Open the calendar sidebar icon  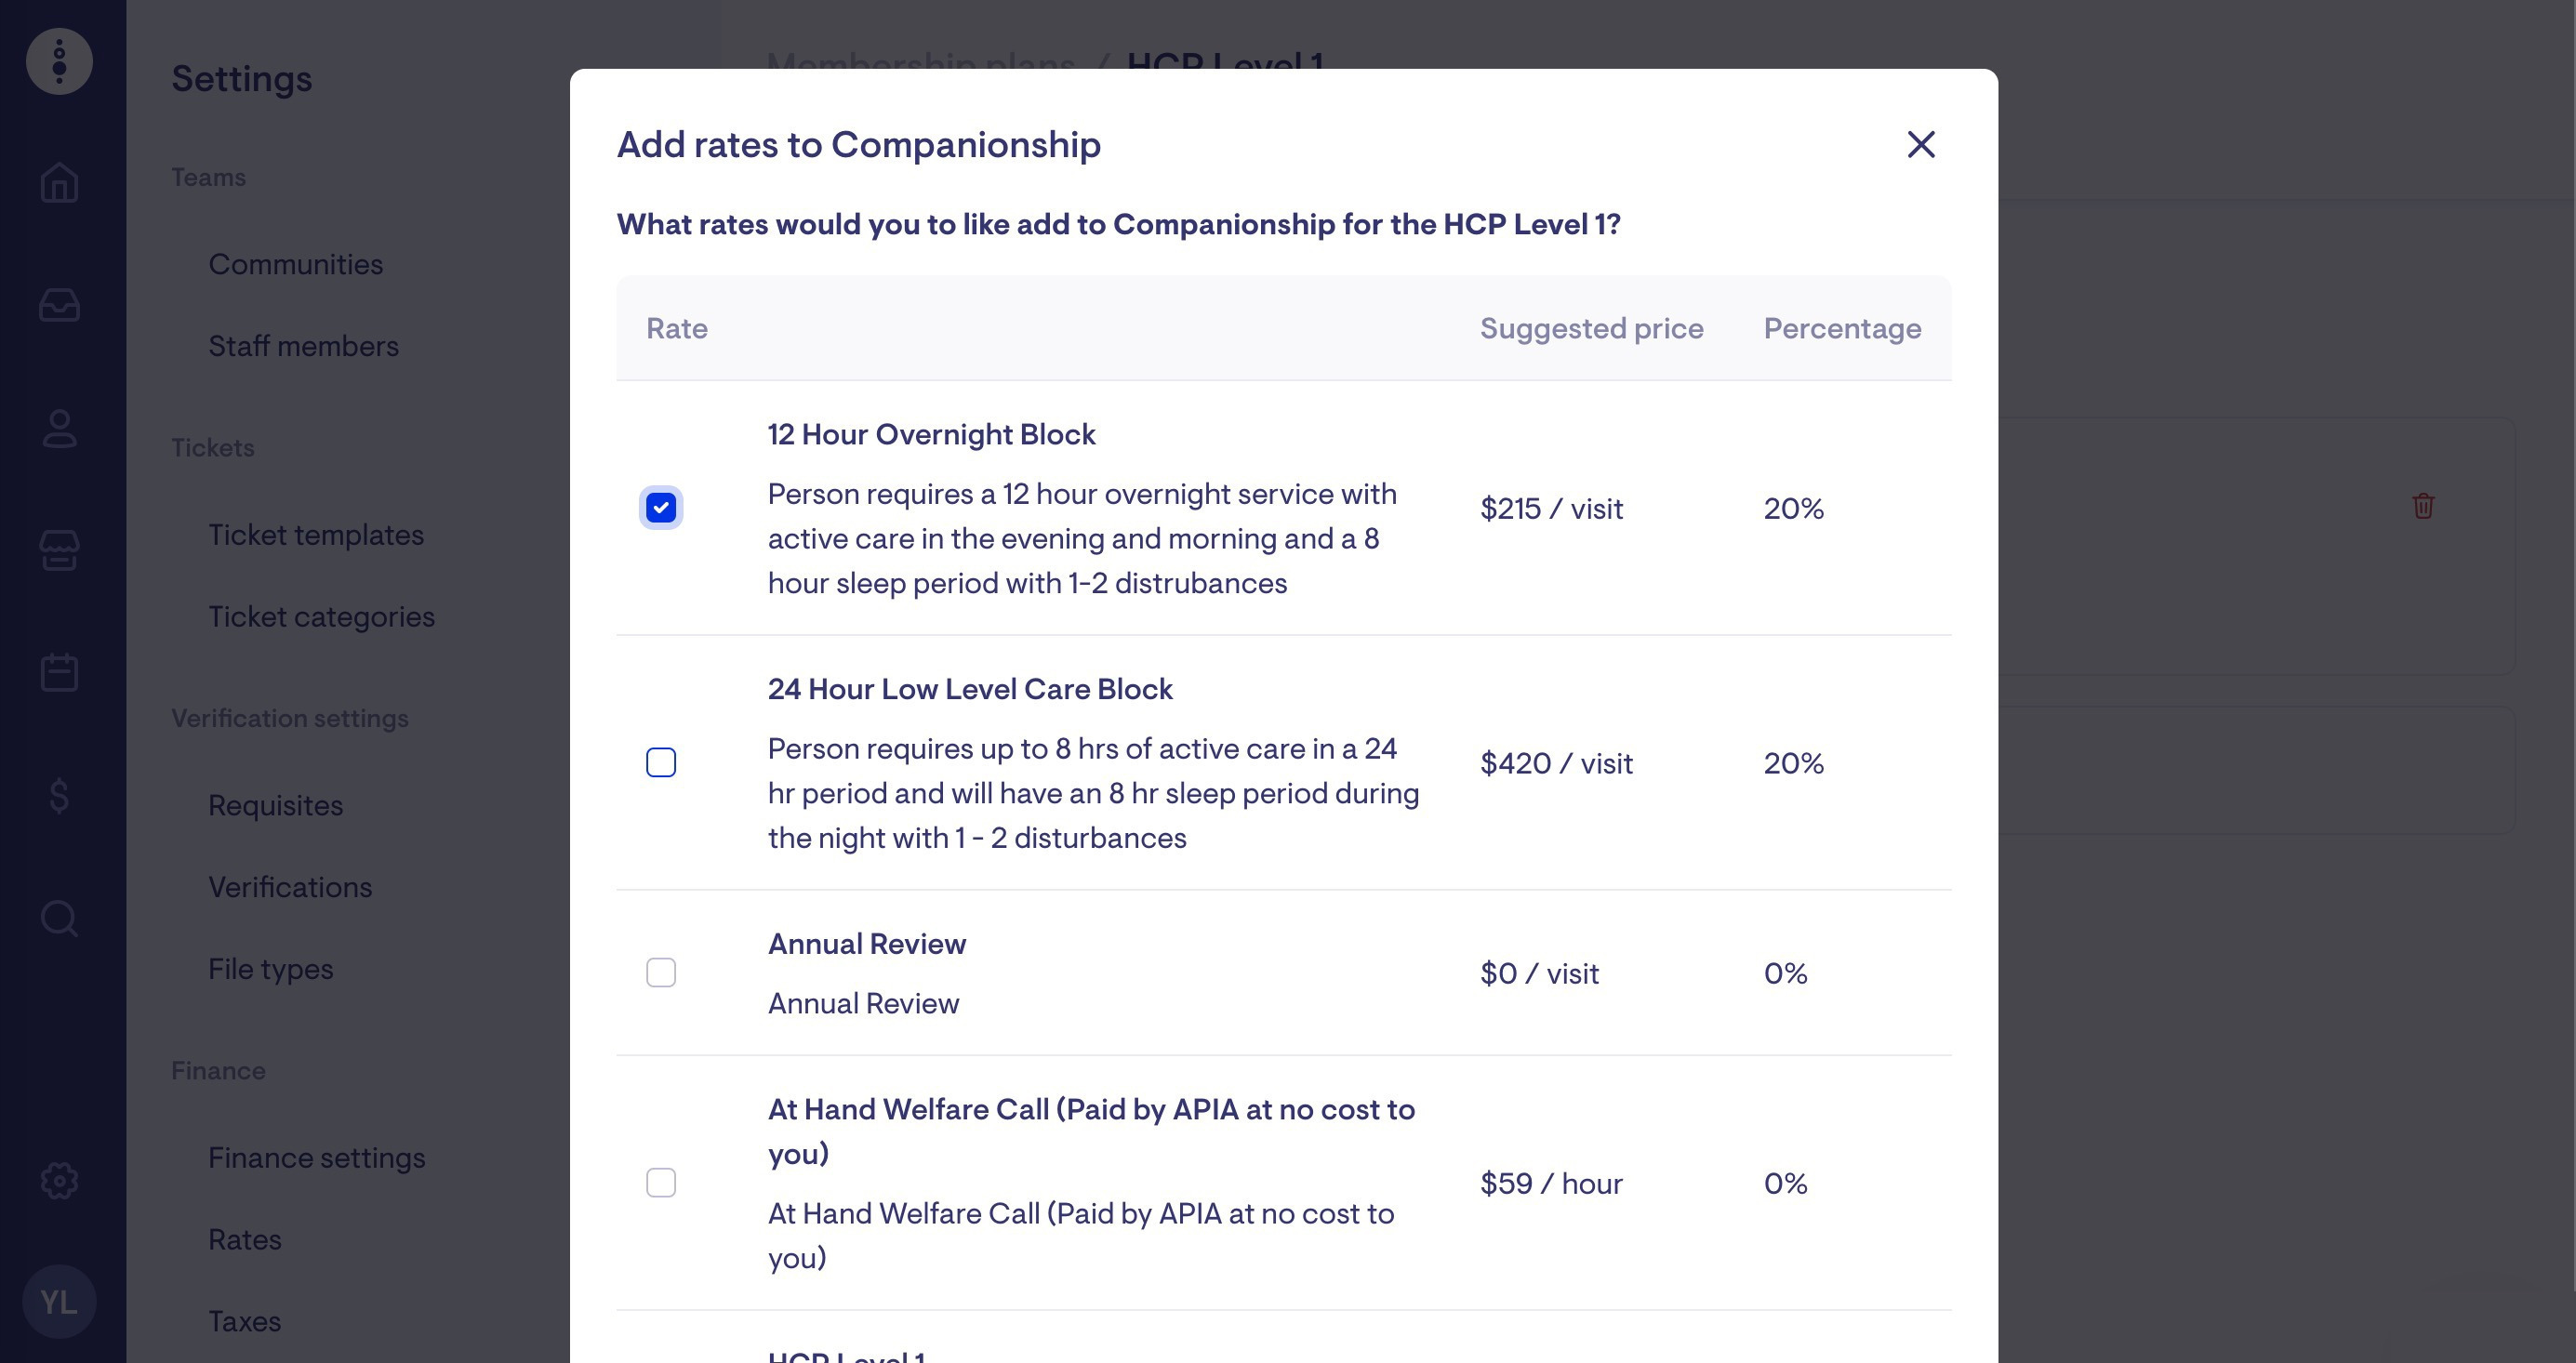click(x=59, y=672)
